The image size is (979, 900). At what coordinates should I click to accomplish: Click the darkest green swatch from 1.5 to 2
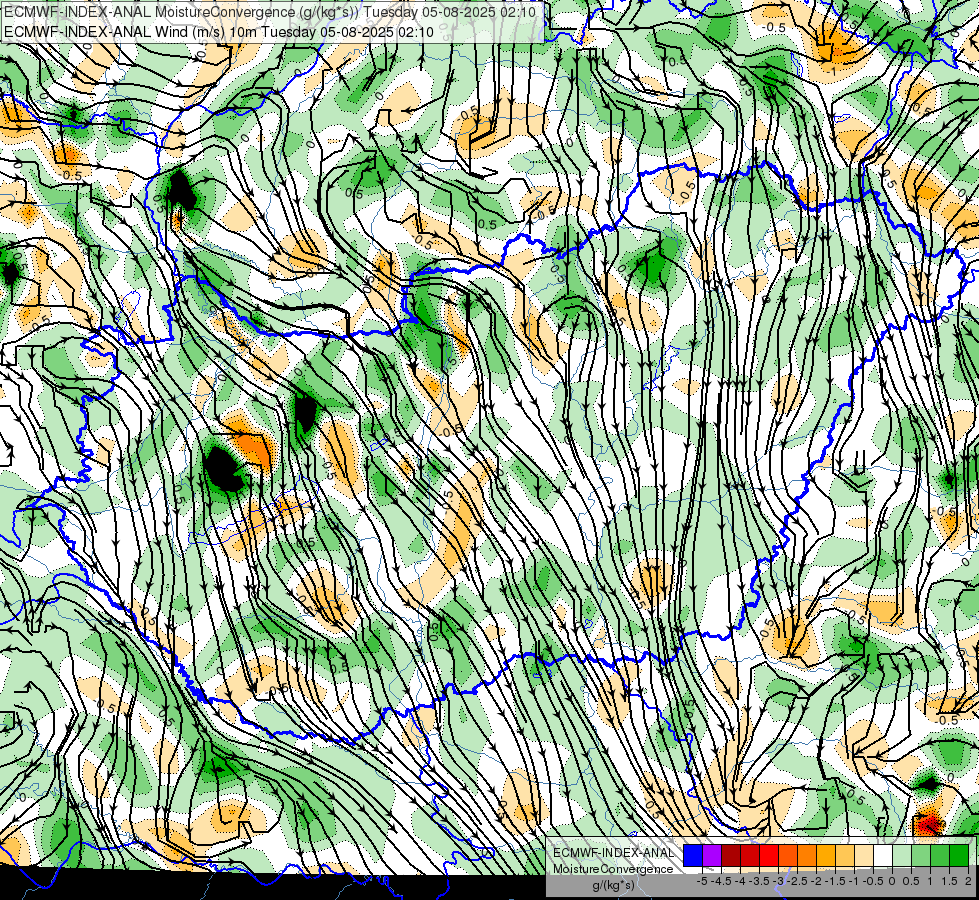pyautogui.click(x=959, y=855)
